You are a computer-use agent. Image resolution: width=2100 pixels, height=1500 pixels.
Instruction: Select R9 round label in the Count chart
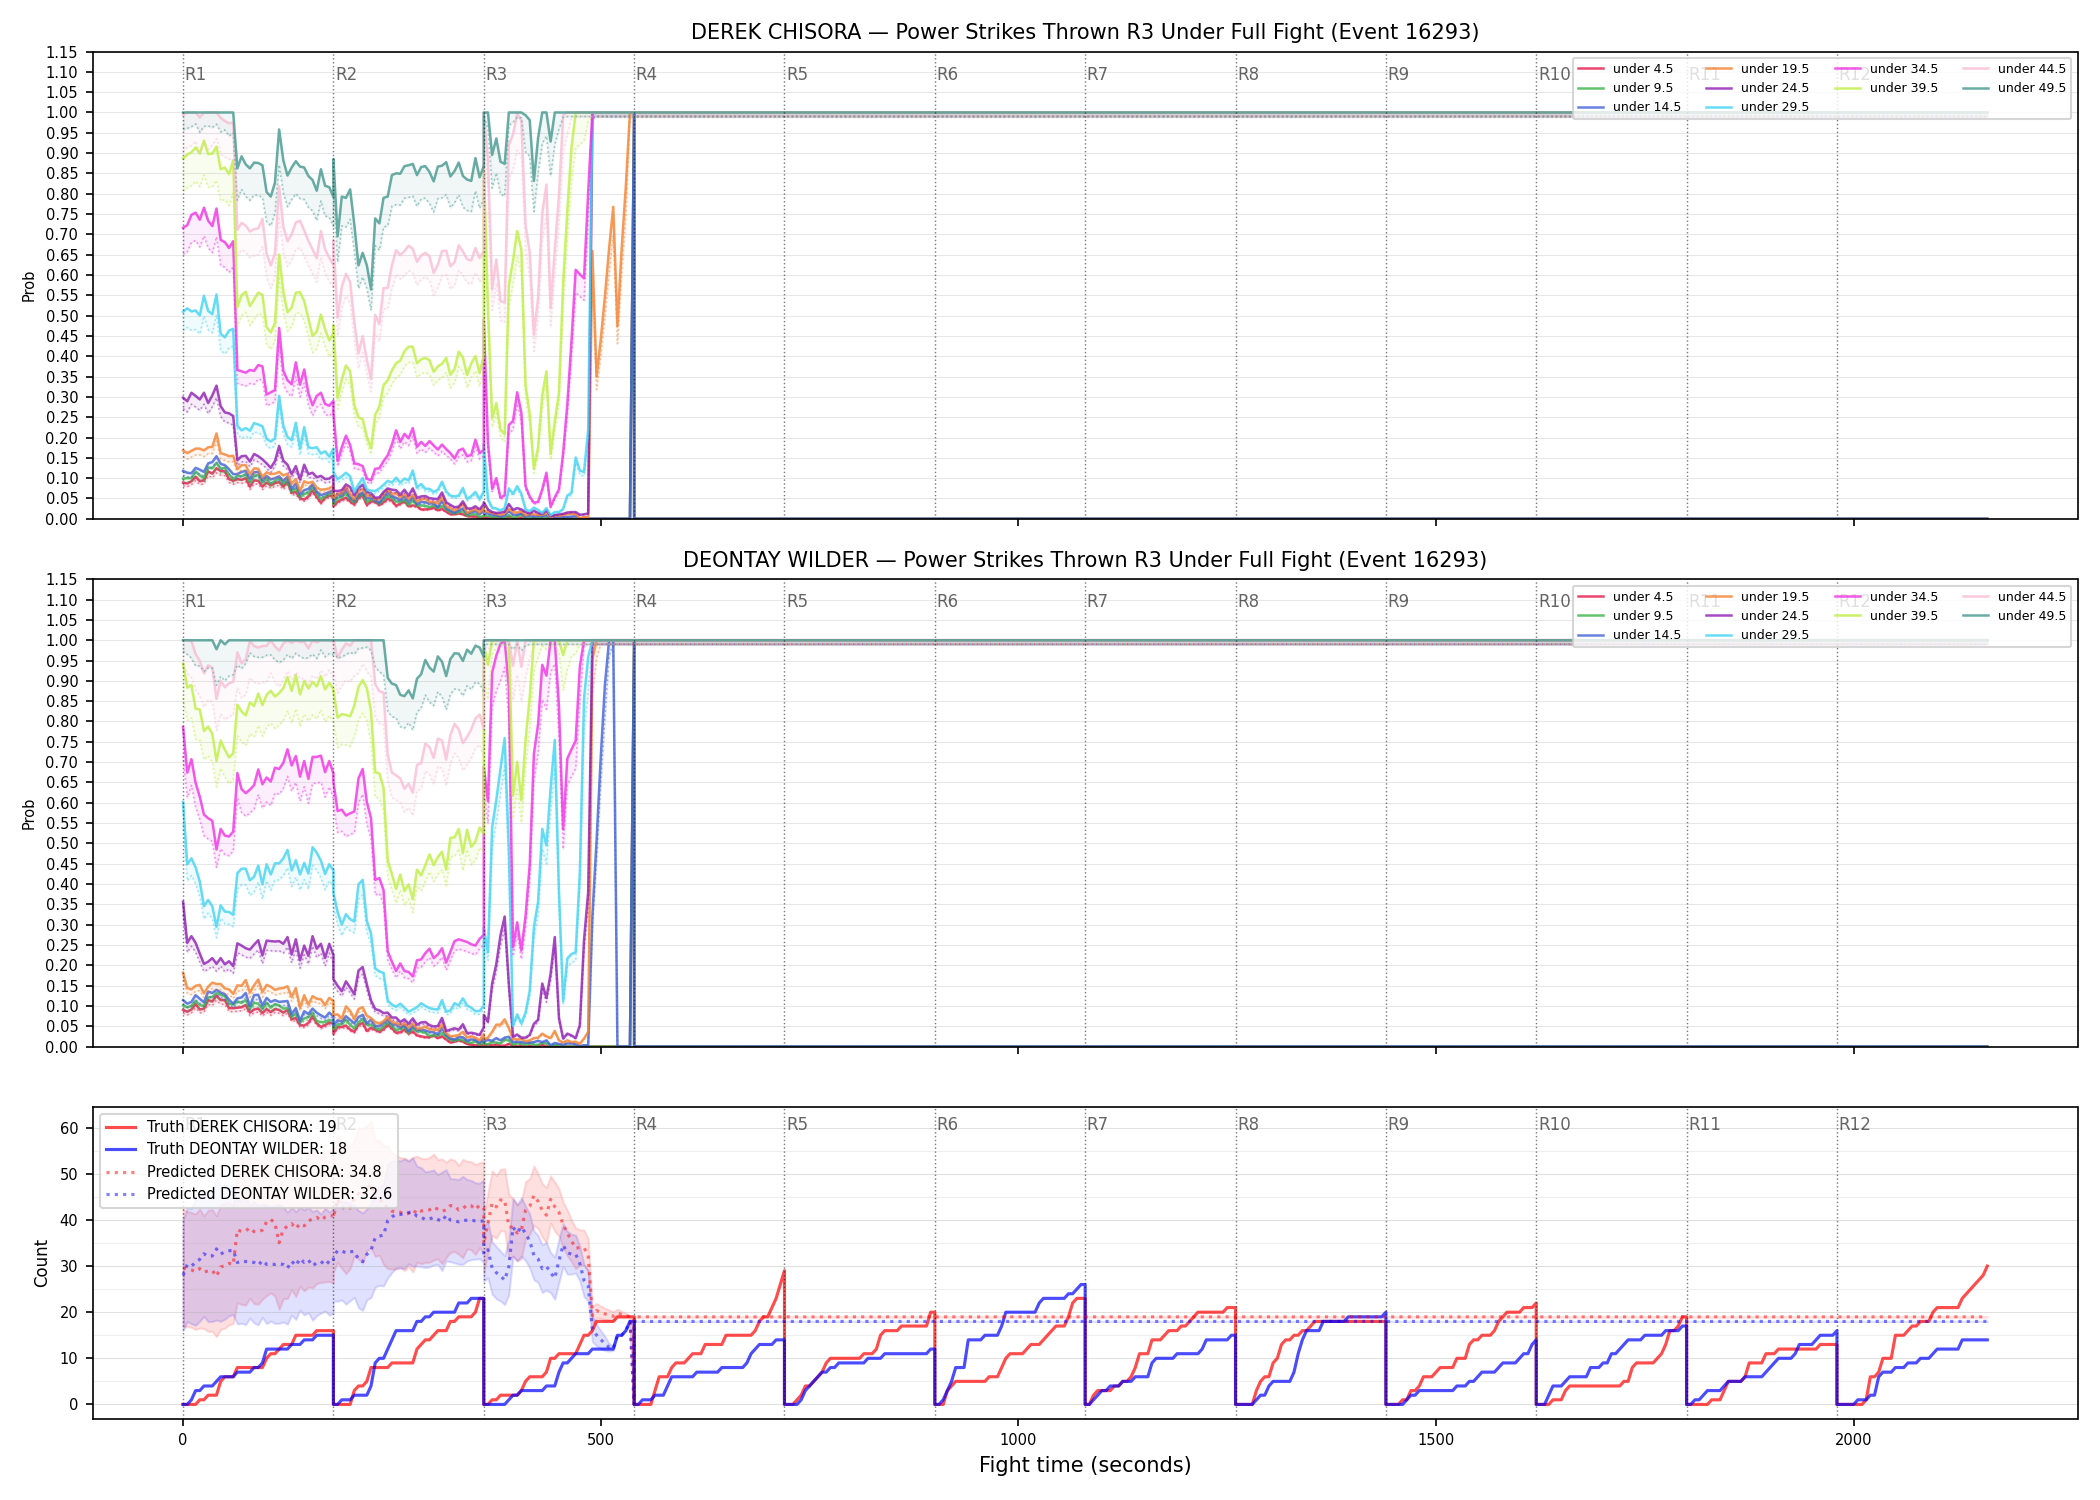click(1398, 1124)
